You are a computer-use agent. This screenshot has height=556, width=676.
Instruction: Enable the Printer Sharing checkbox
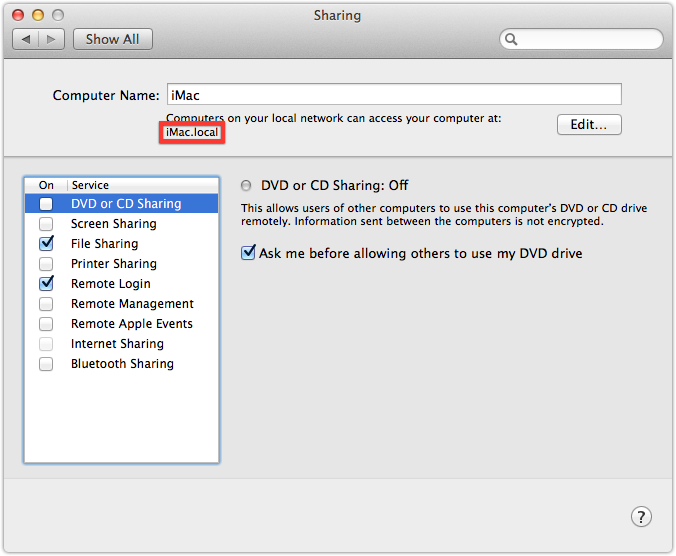(46, 264)
